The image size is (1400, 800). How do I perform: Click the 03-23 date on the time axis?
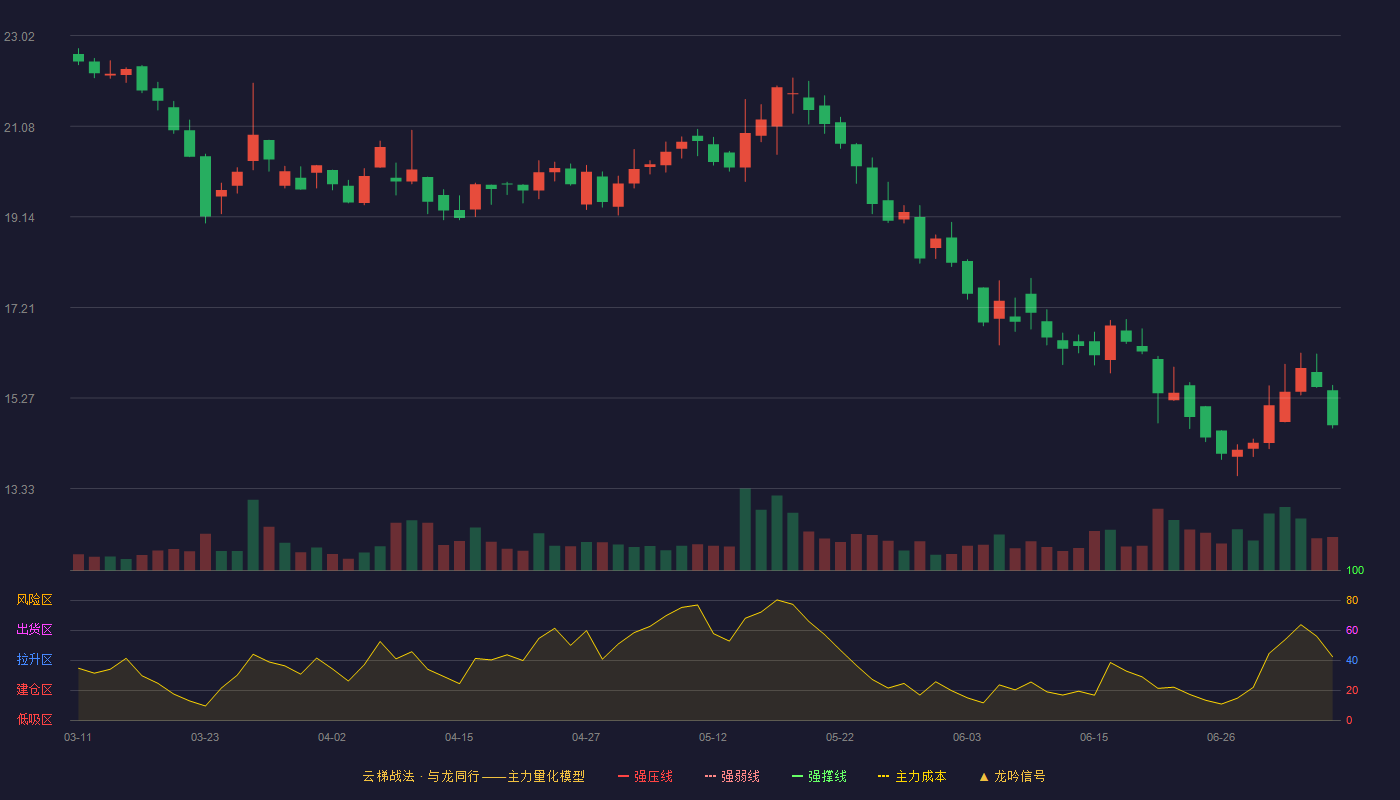pyautogui.click(x=205, y=737)
